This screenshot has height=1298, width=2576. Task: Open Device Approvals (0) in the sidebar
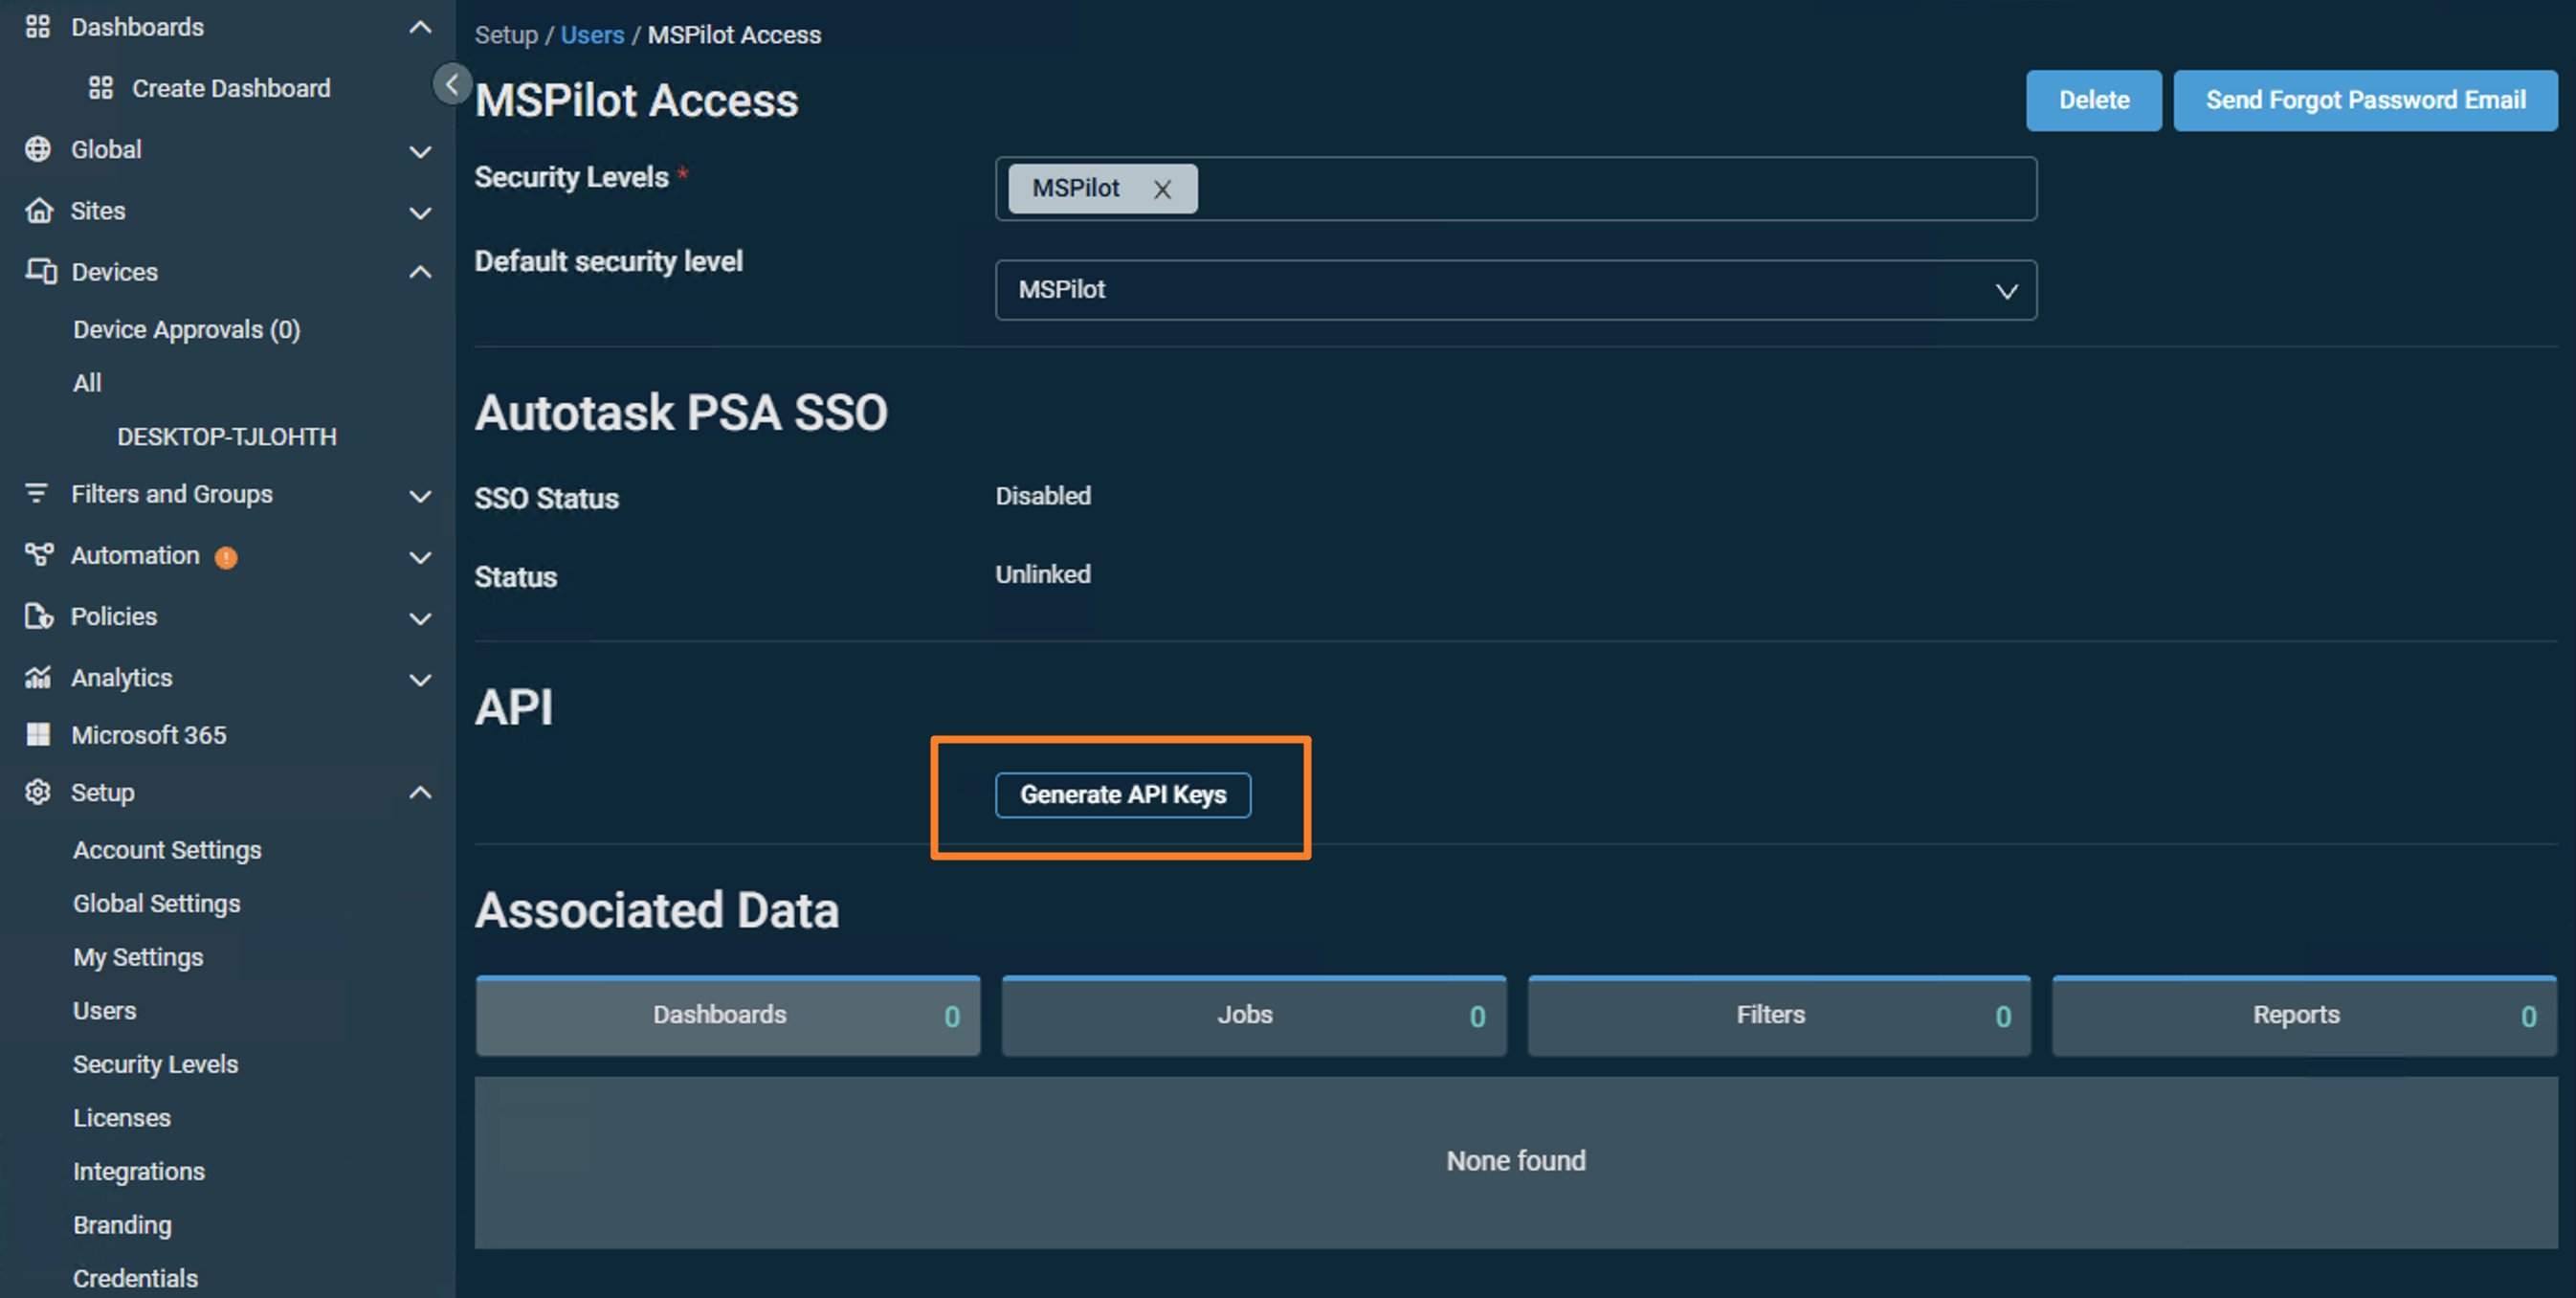187,329
